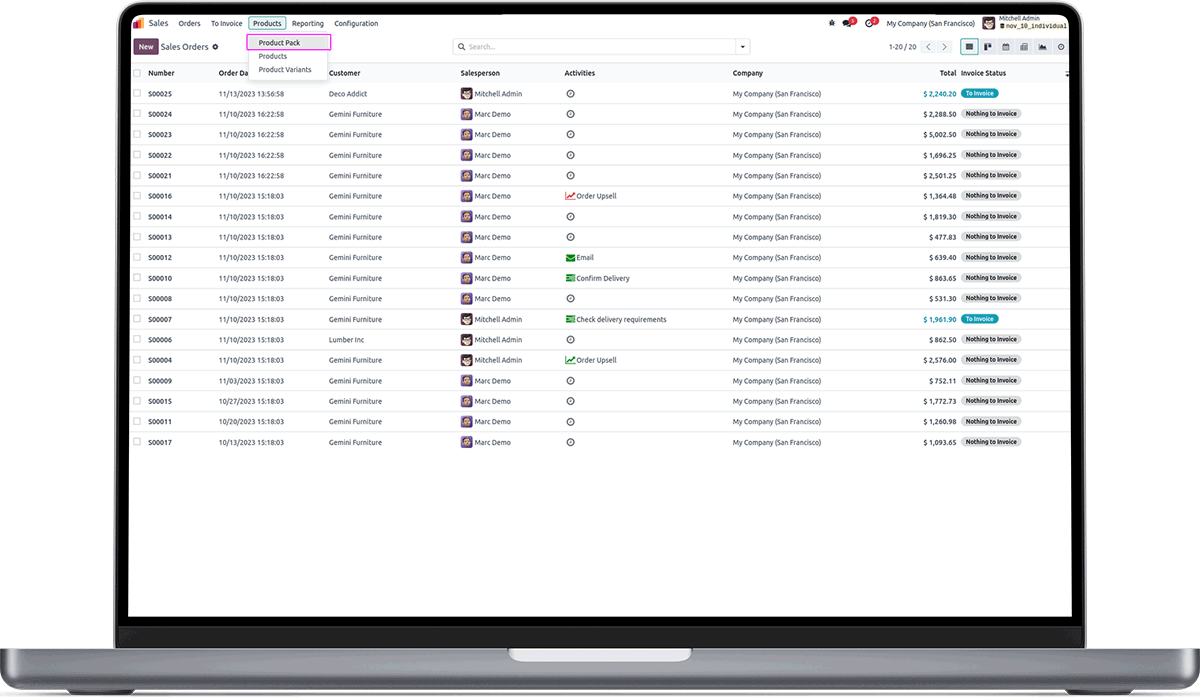Click Email activity icon on S00012

(x=570, y=258)
